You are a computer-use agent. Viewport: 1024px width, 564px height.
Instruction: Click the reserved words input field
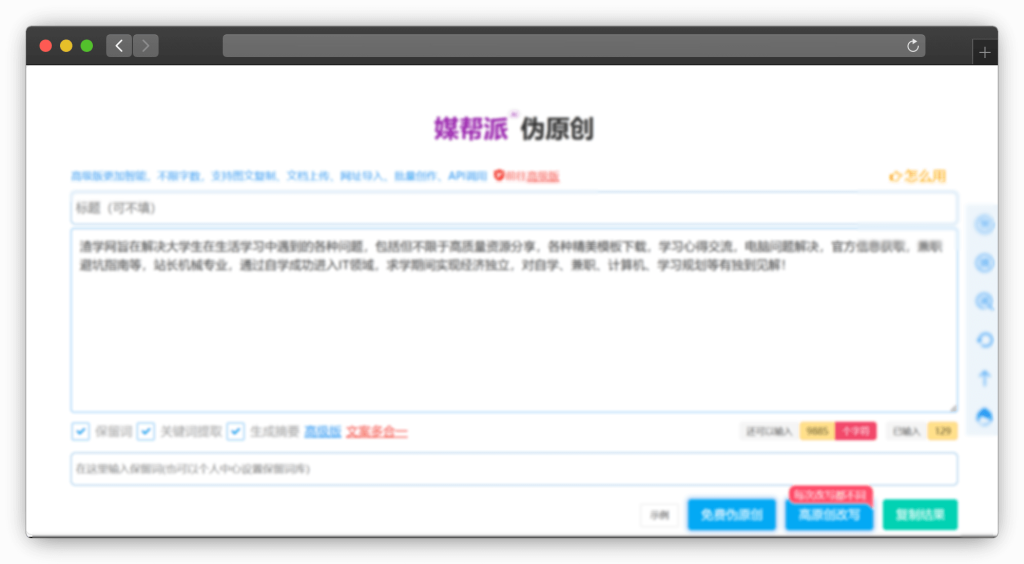pos(513,469)
